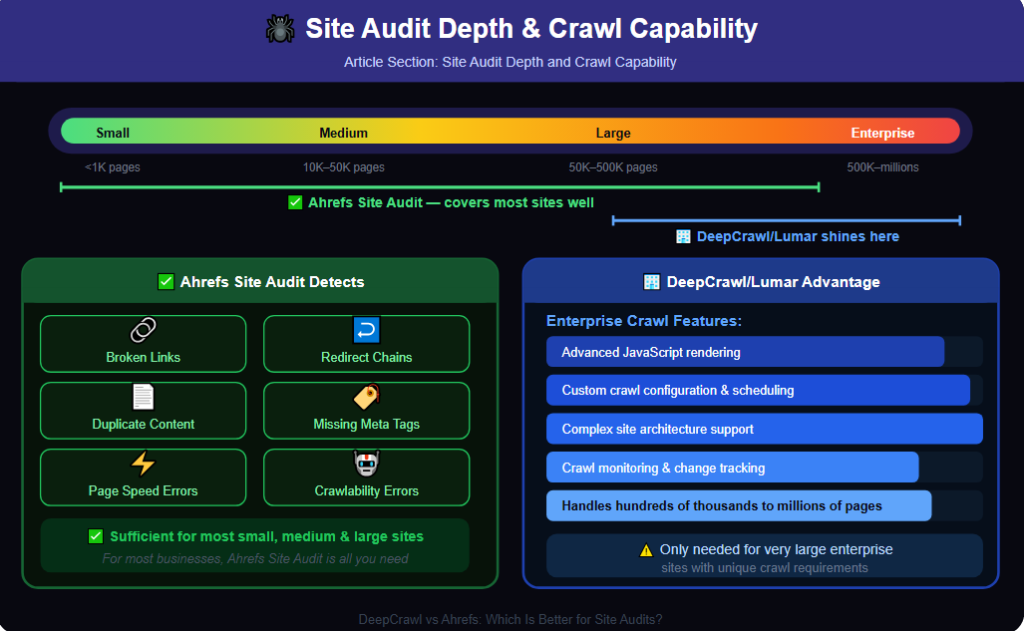Click 'sites with unique crawl requirements' text
Image resolution: width=1024 pixels, height=631 pixels.
coord(764,568)
